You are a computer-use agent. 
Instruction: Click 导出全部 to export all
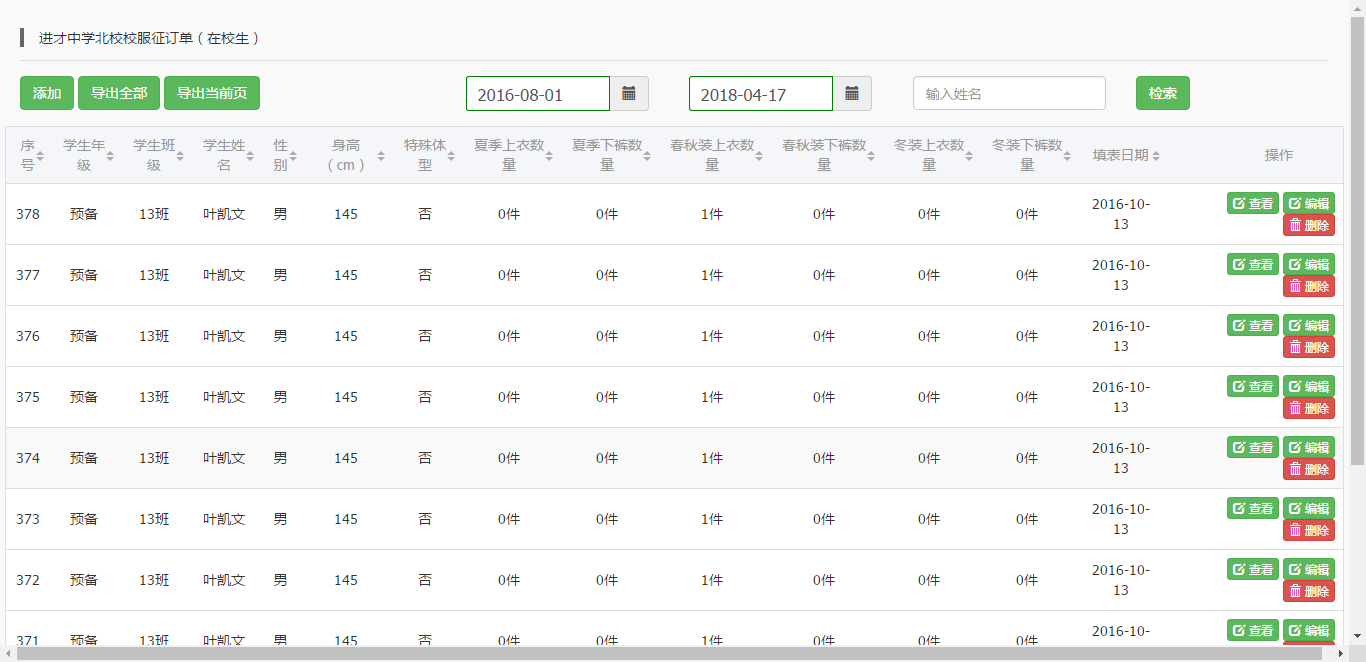coord(119,93)
